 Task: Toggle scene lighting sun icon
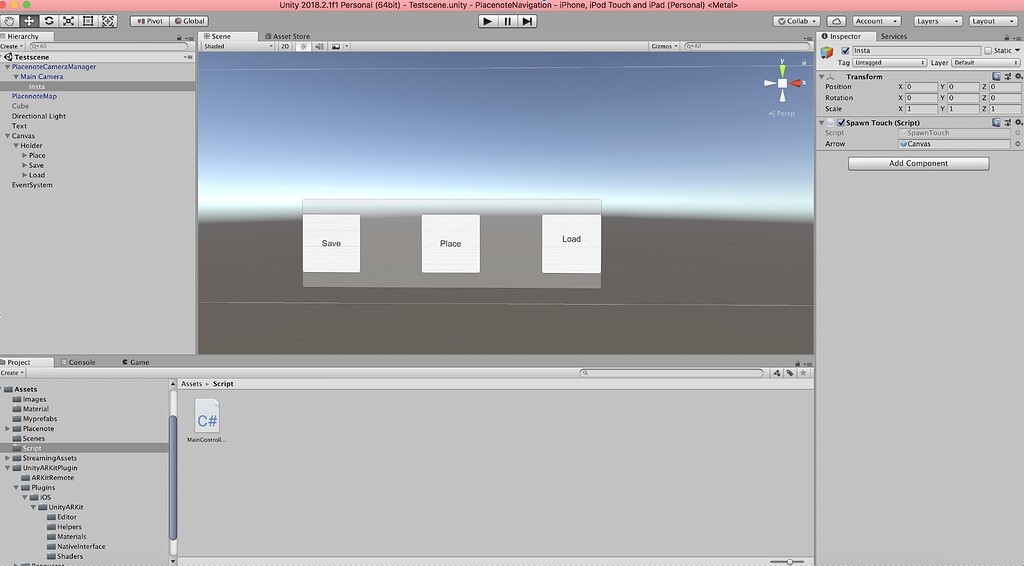coord(303,46)
